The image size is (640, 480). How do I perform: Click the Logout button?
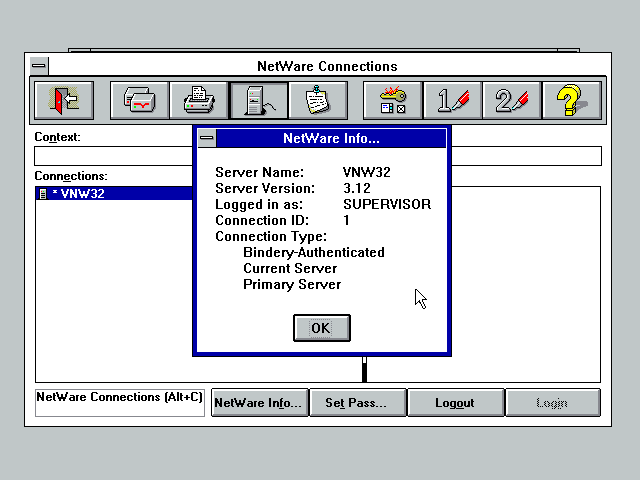(456, 403)
